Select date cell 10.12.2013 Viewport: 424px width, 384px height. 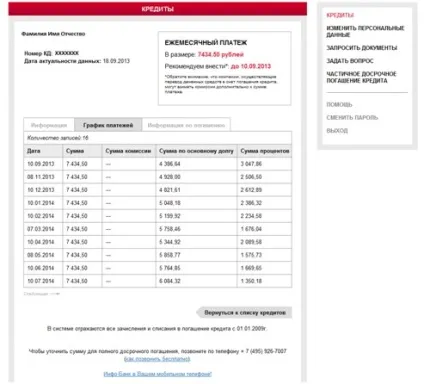pos(41,190)
